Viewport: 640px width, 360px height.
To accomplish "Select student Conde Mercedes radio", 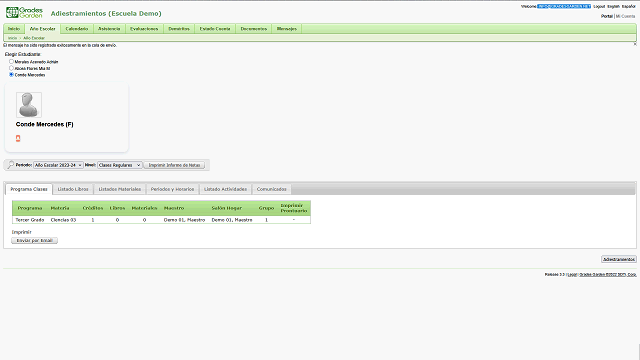I will tap(11, 75).
